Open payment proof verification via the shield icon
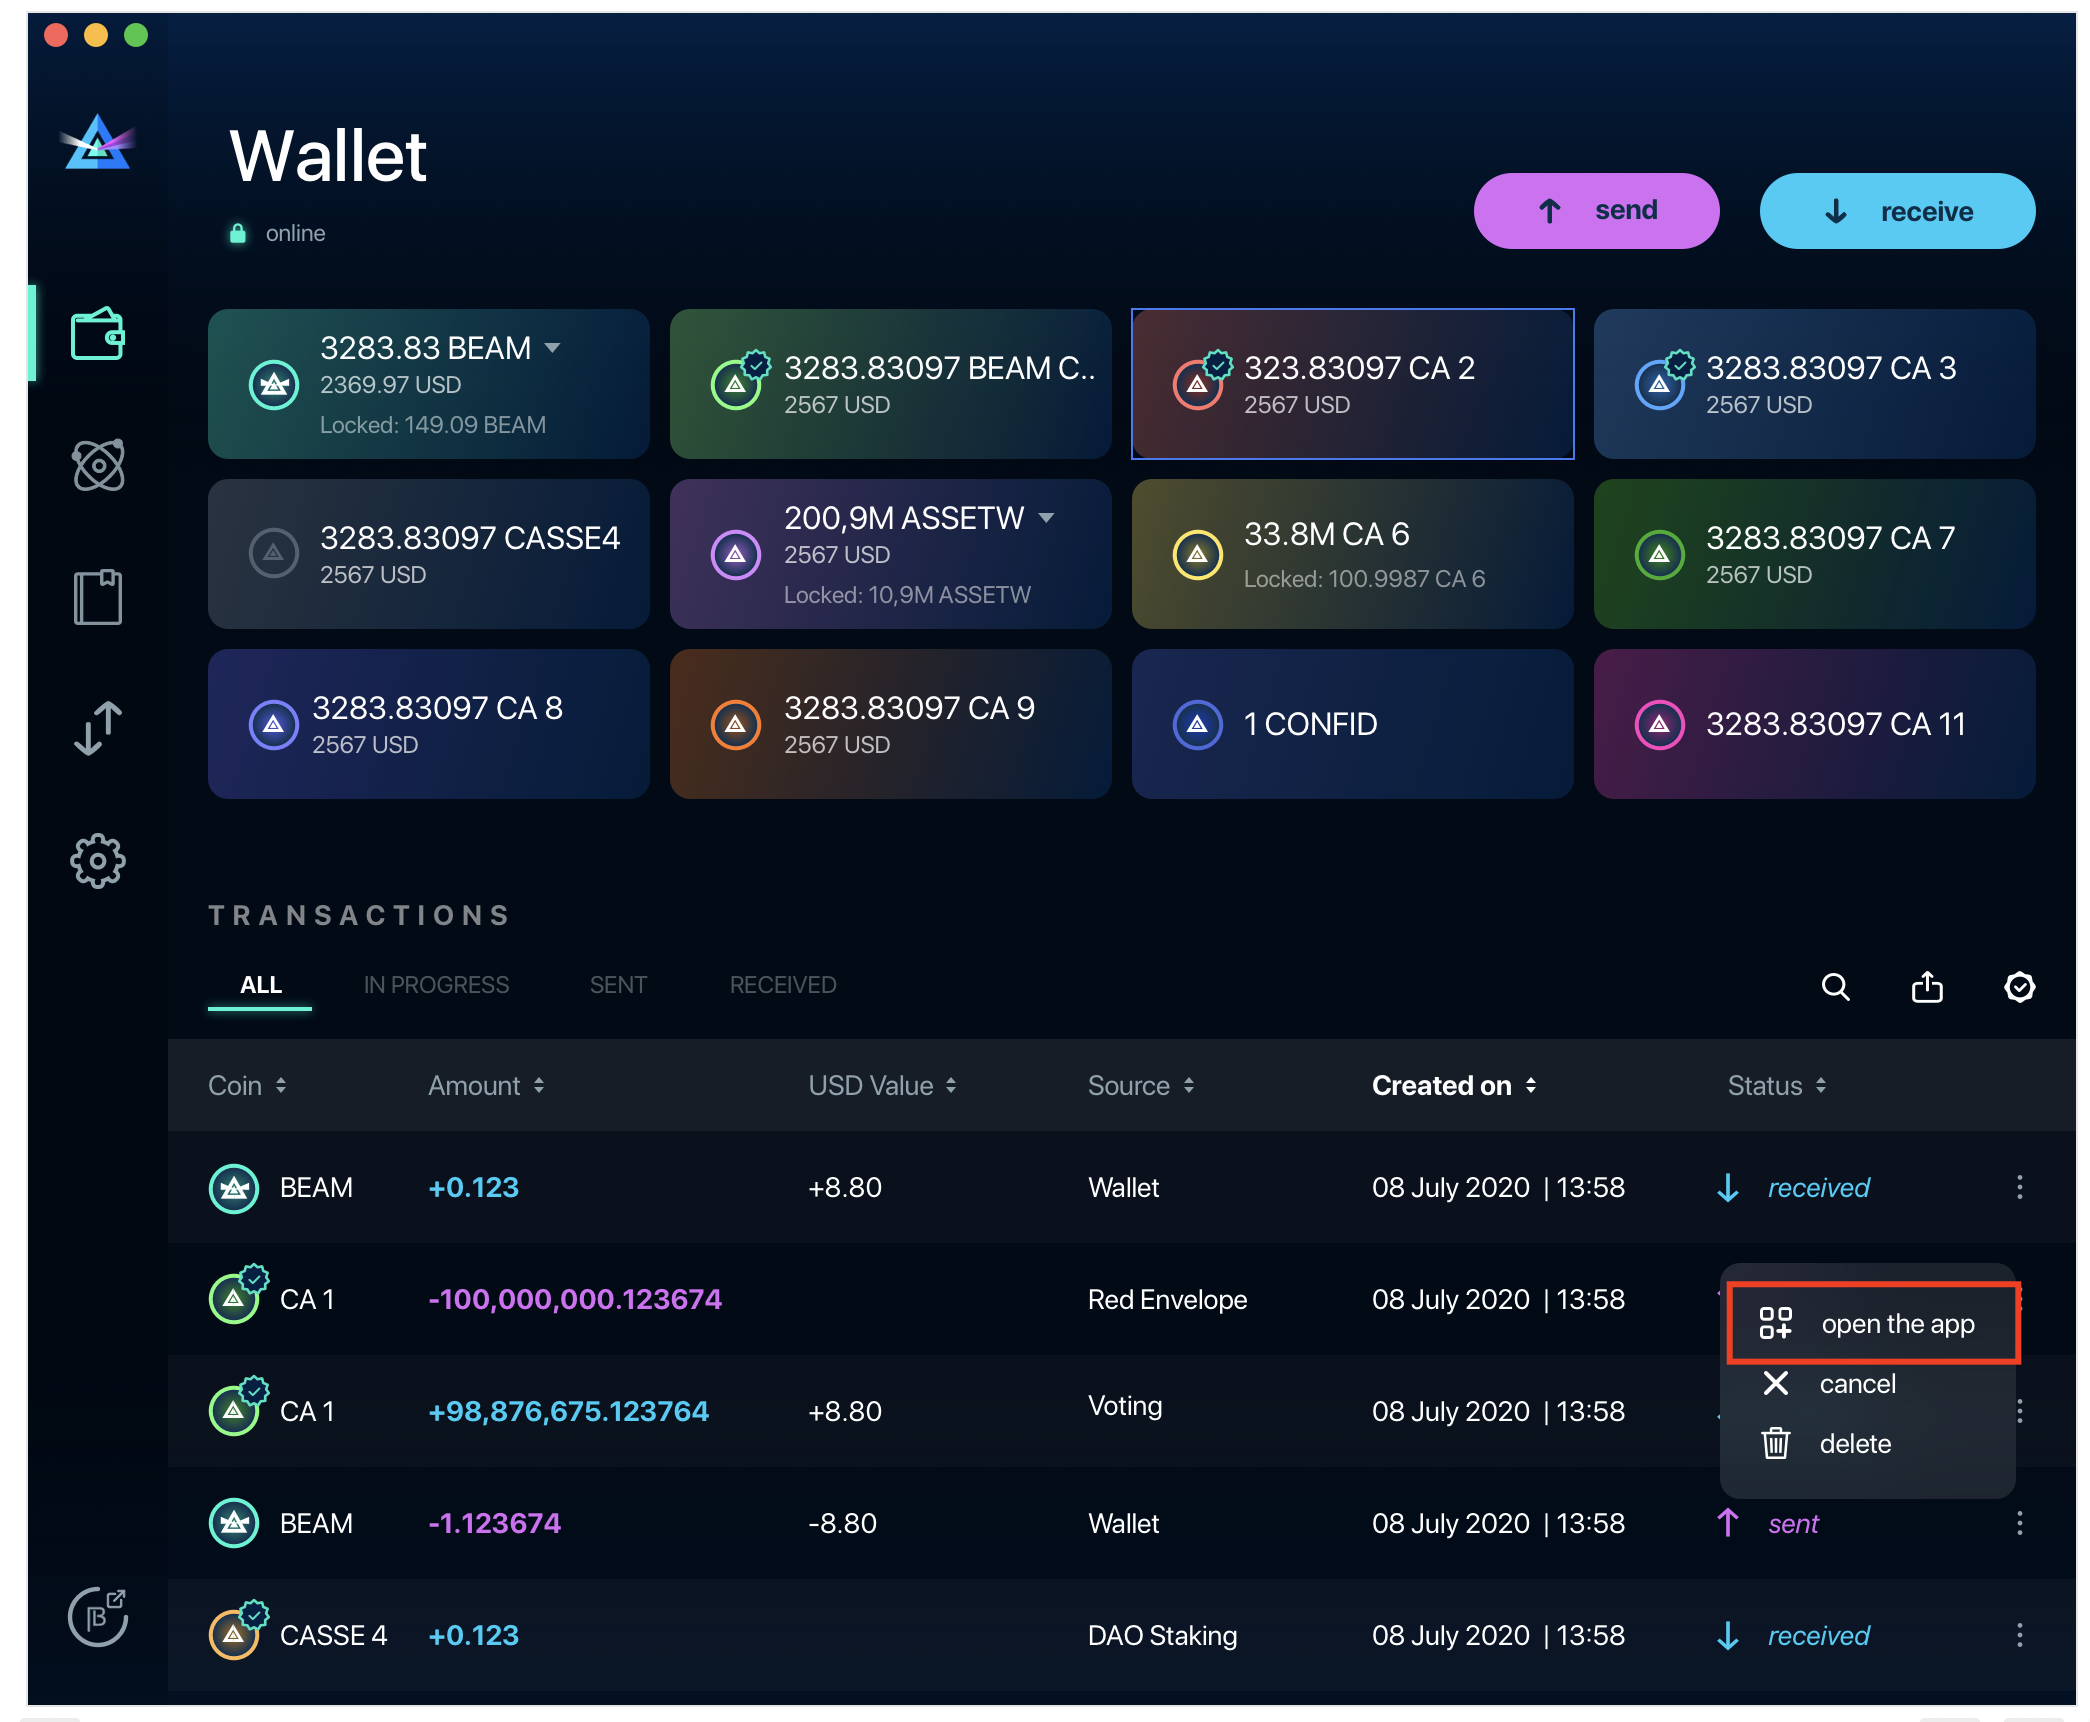Screen dimensions: 2090x1722 click(2019, 987)
